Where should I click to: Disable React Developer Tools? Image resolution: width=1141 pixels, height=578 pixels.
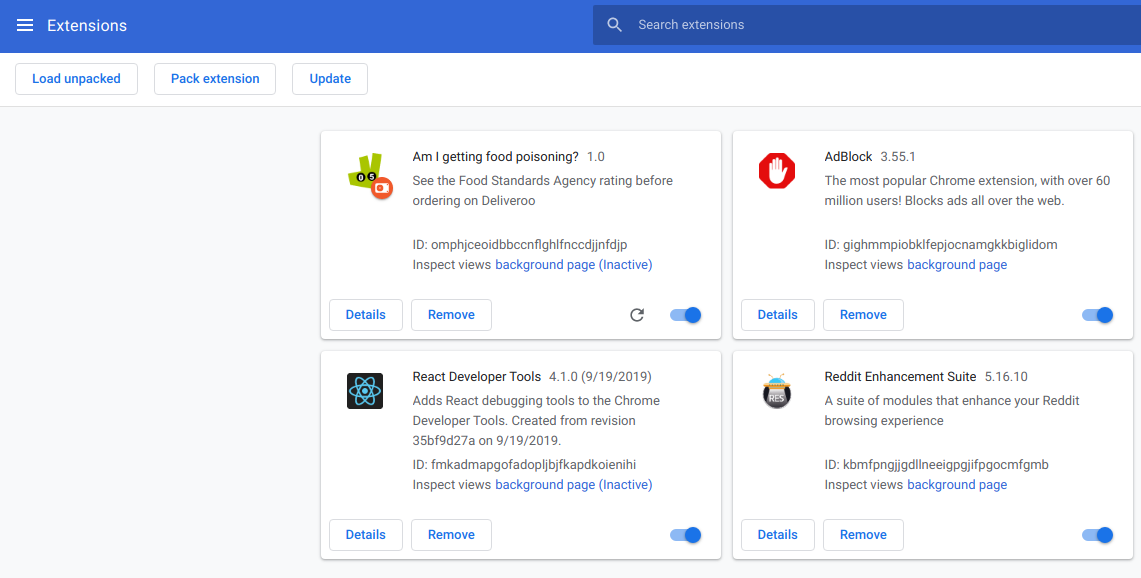(x=685, y=534)
